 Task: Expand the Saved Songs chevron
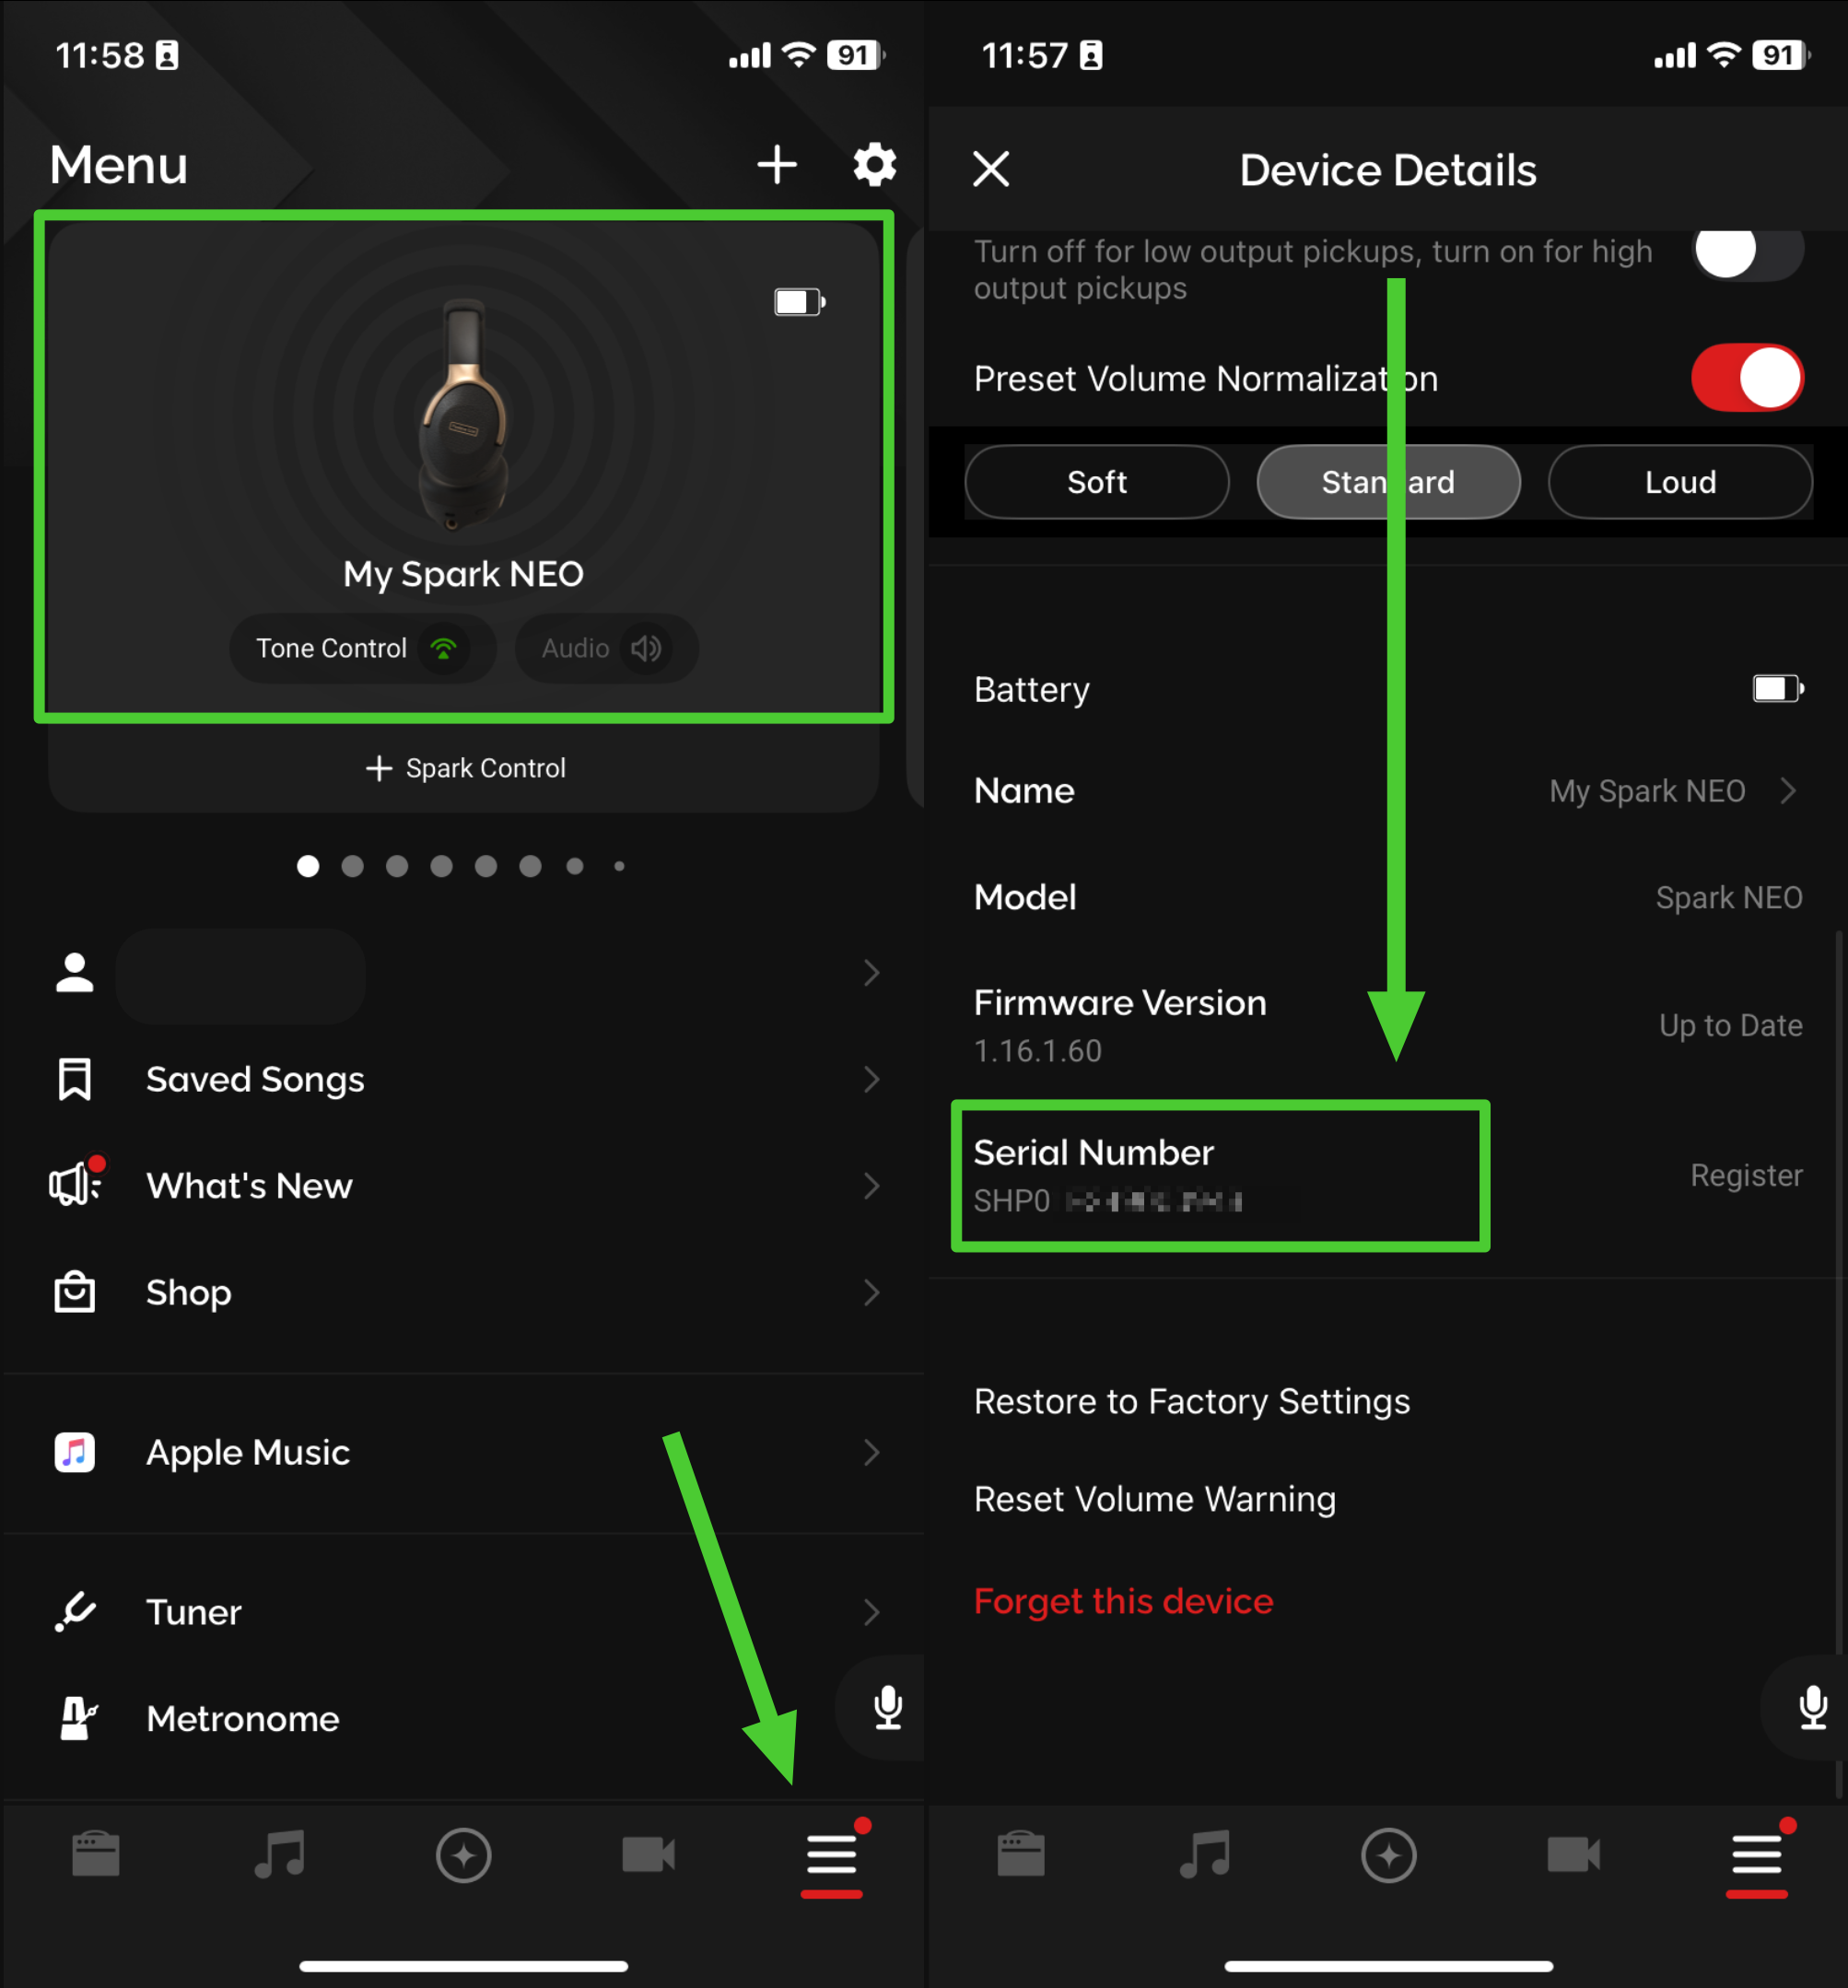point(871,1079)
